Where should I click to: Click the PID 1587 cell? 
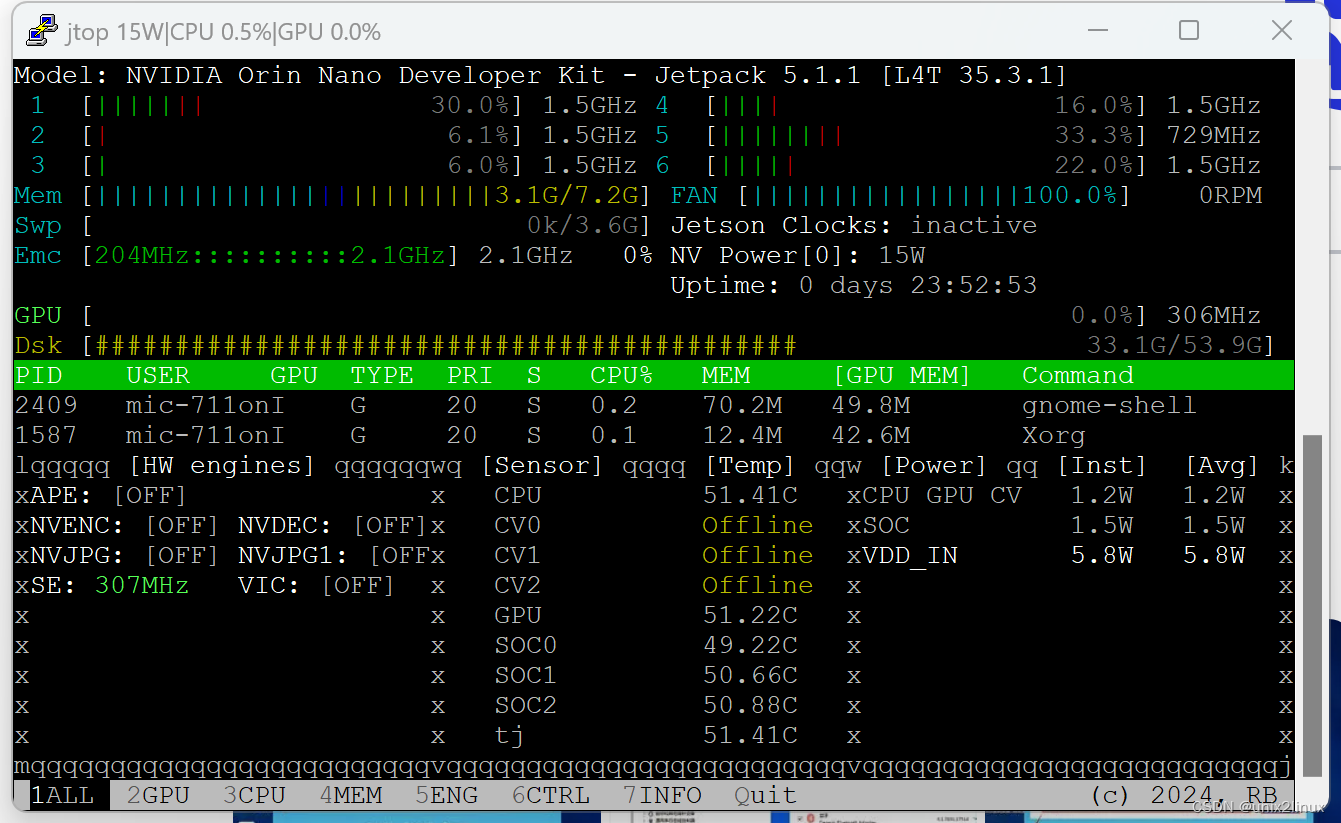point(46,435)
